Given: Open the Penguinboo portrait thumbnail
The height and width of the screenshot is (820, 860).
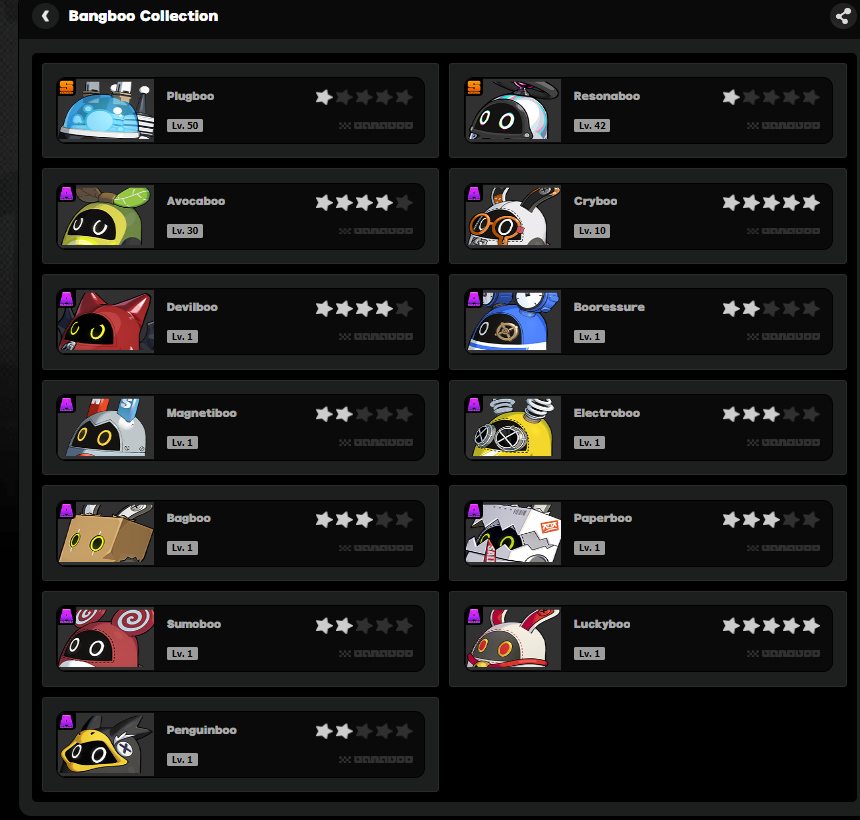Looking at the screenshot, I should pyautogui.click(x=106, y=744).
